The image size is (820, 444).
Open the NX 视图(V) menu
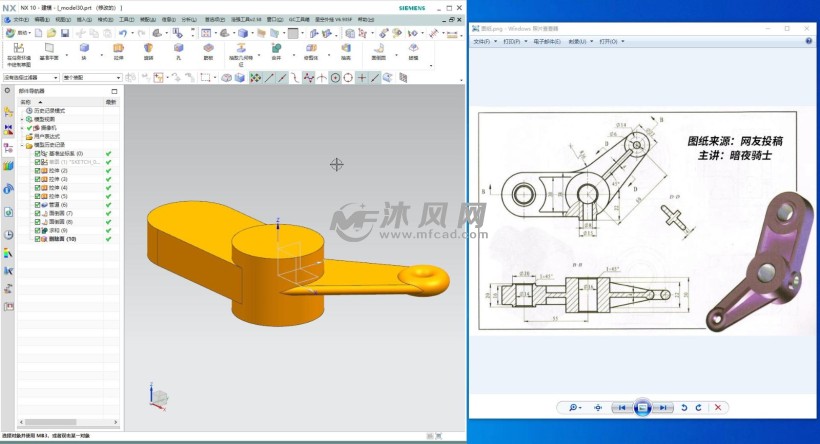63,19
